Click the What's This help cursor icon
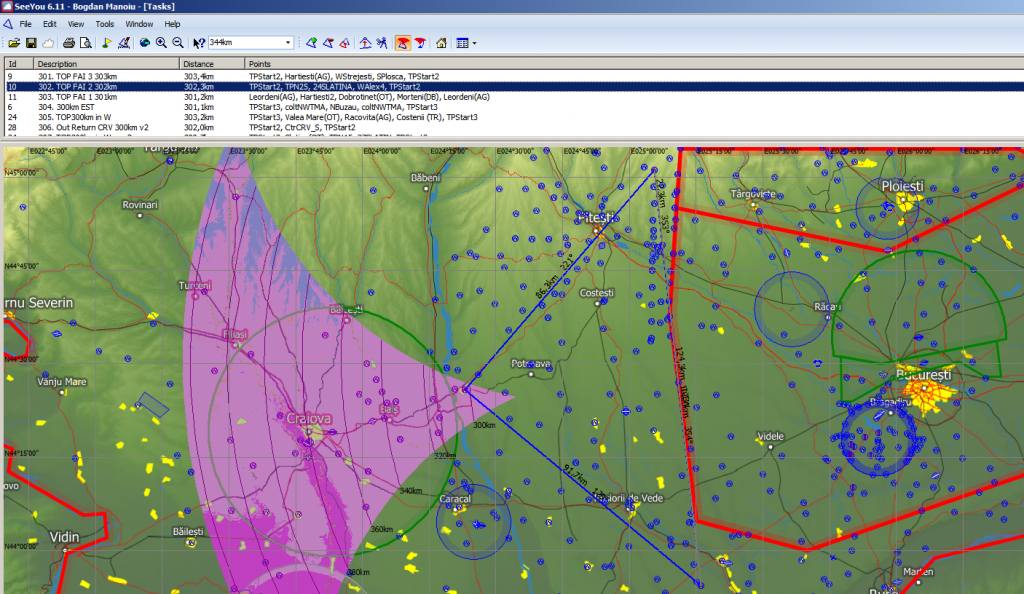1024x594 pixels. (199, 43)
